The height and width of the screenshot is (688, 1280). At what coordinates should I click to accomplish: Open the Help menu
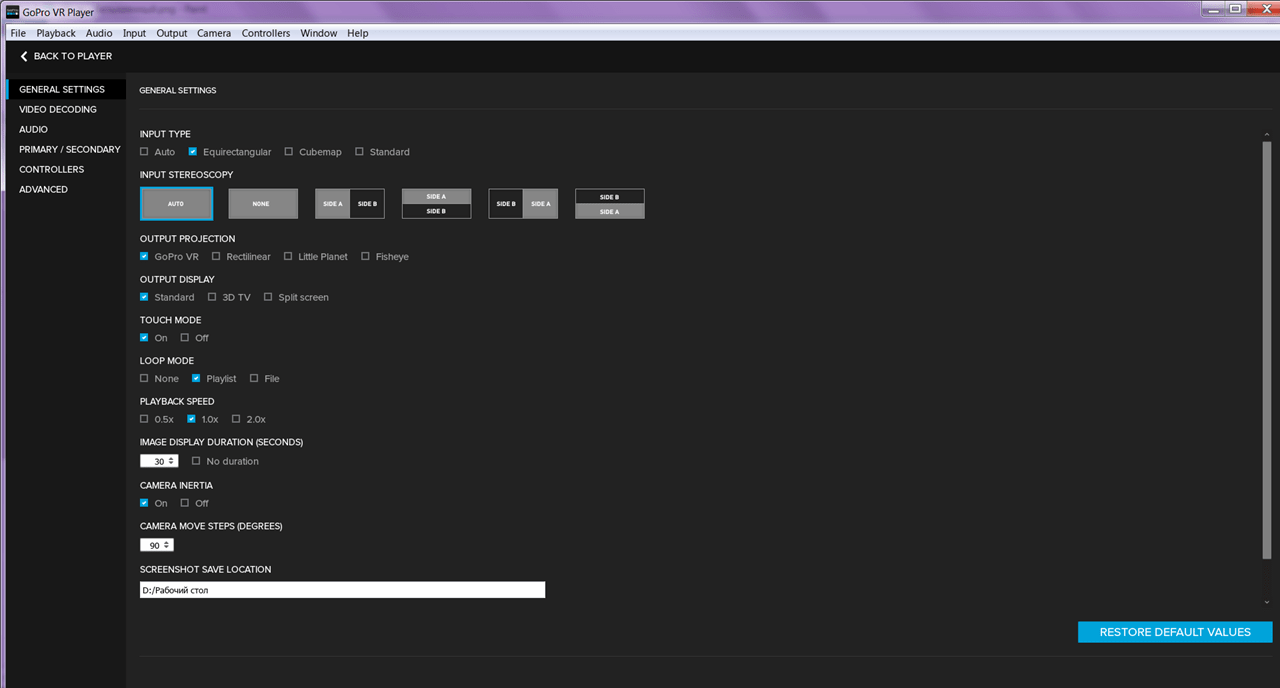tap(358, 33)
